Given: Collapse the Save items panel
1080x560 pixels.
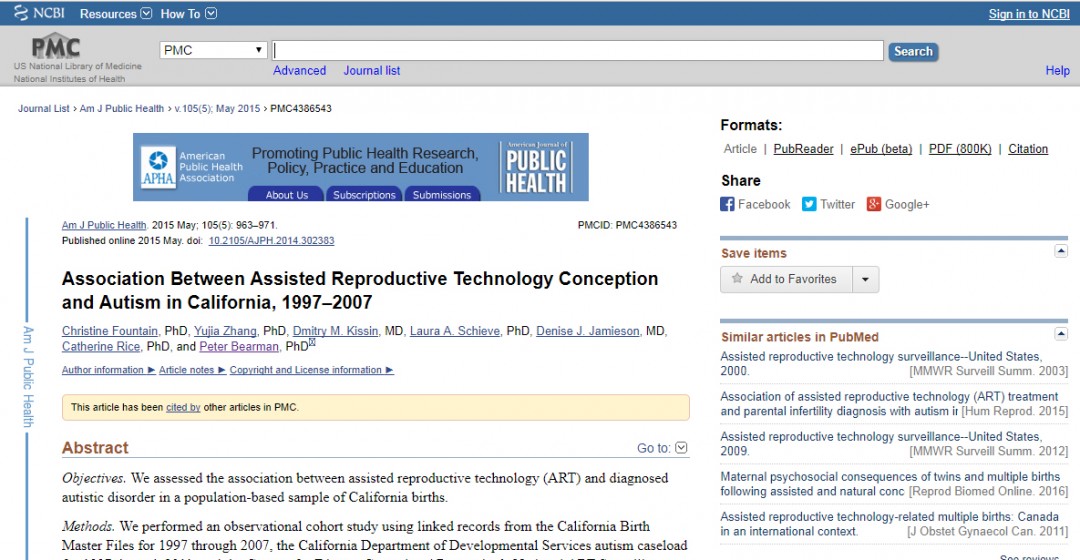Looking at the screenshot, I should [1061, 252].
